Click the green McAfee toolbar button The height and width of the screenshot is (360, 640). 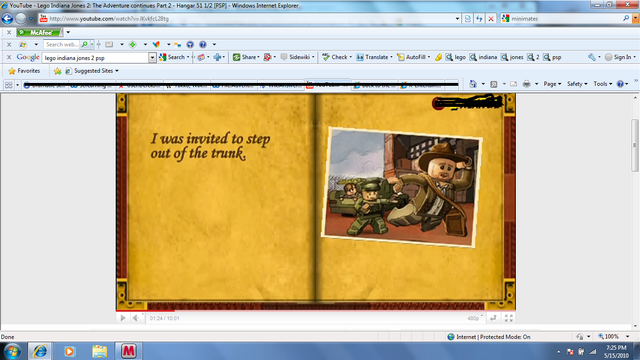pyautogui.click(x=40, y=32)
